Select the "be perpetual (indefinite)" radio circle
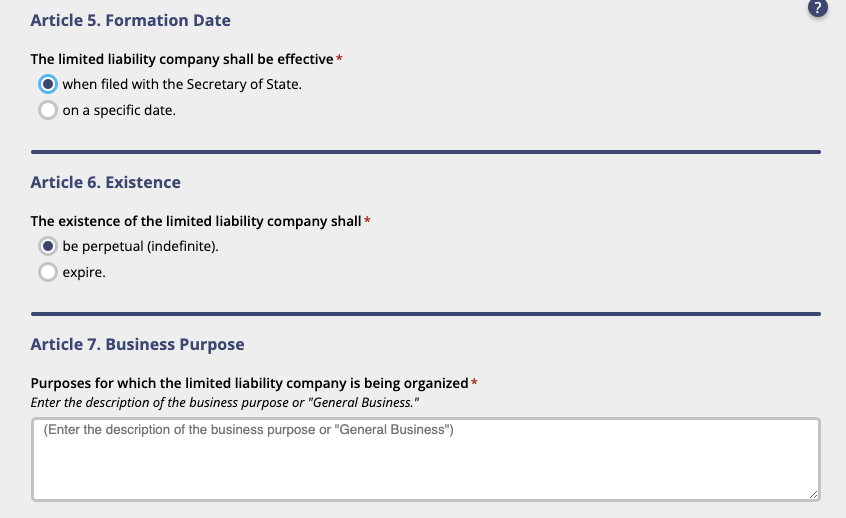 pos(48,246)
